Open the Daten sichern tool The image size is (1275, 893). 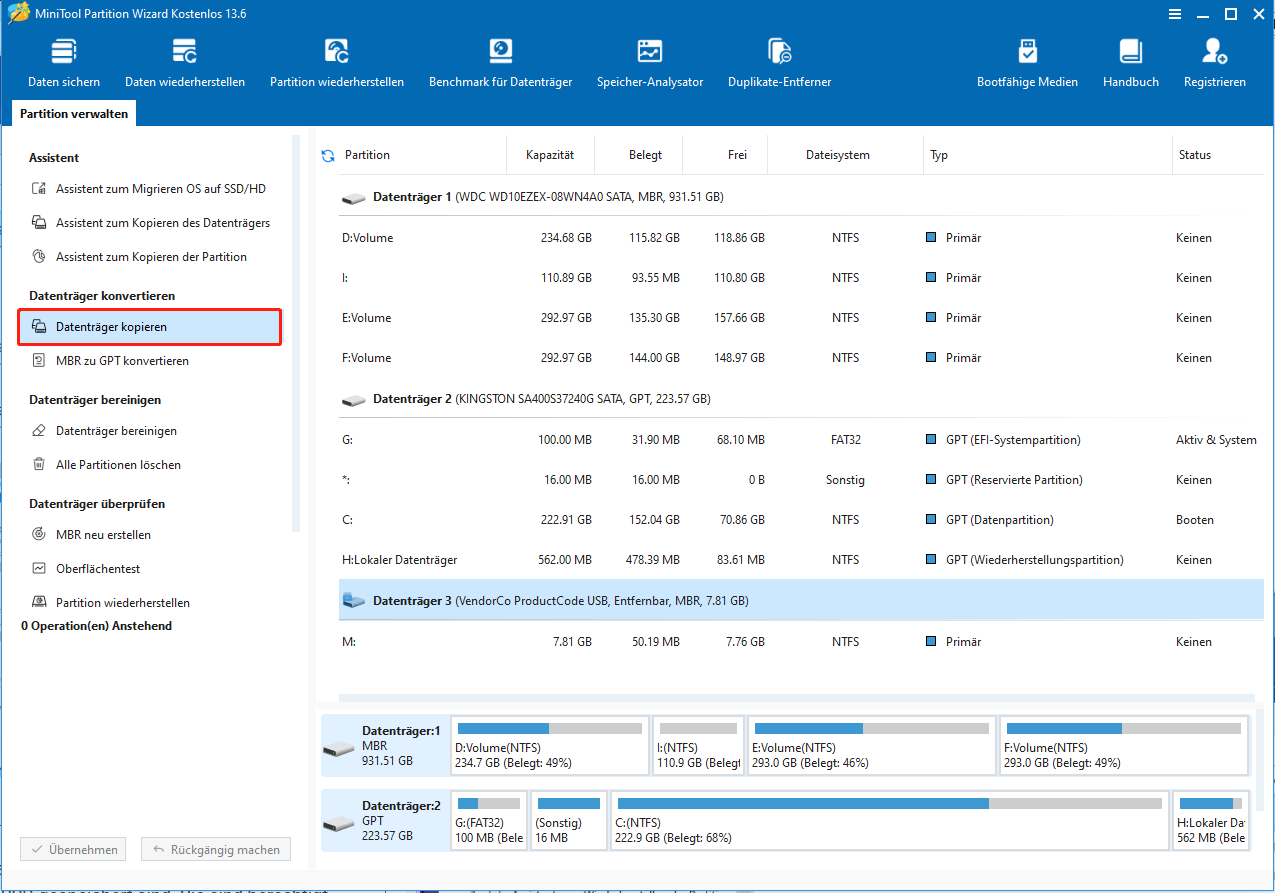[x=64, y=62]
